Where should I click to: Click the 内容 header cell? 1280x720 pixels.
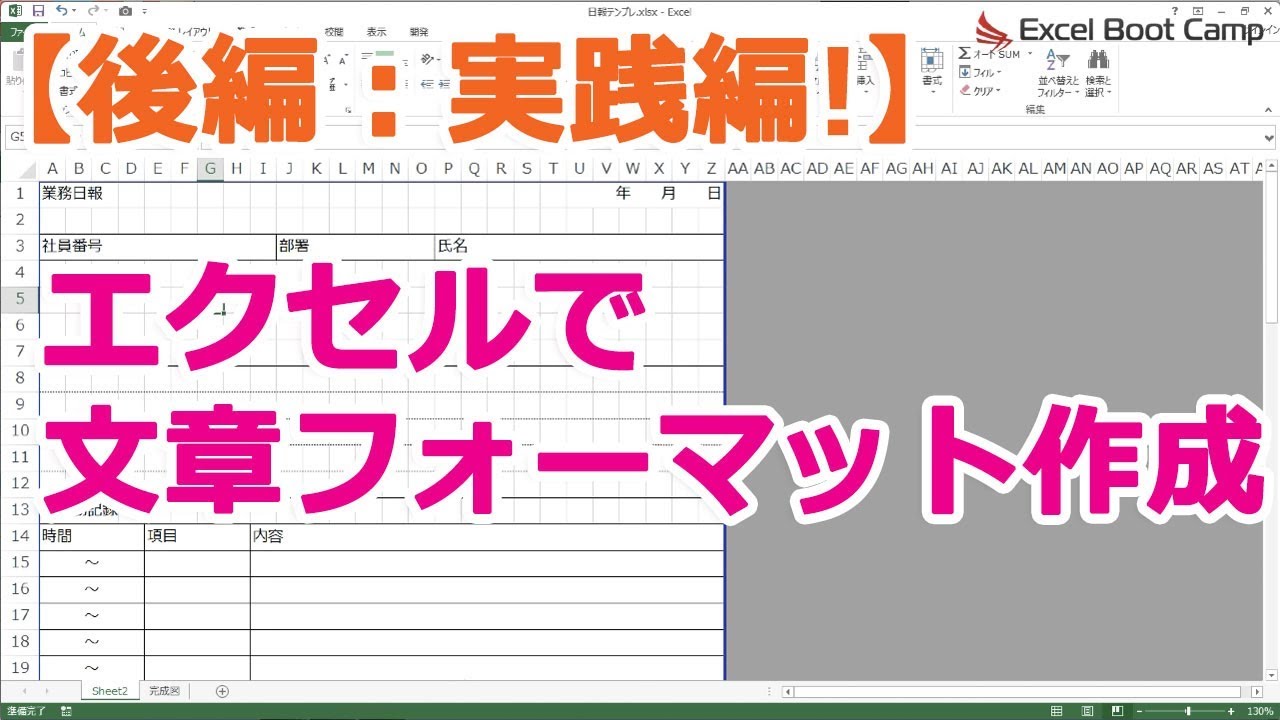tap(487, 536)
